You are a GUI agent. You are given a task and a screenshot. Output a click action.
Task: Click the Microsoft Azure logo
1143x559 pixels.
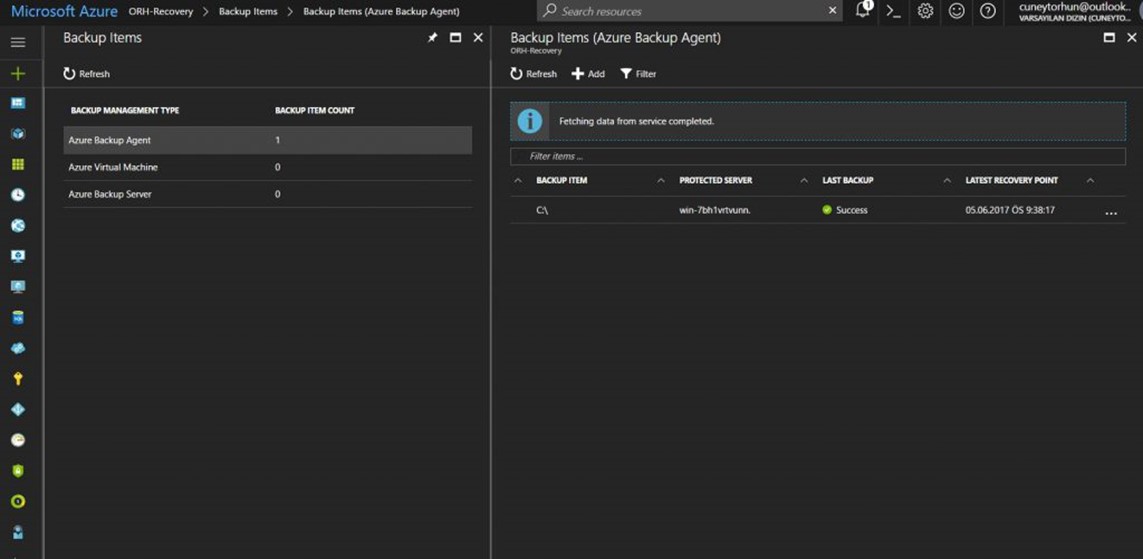tap(64, 11)
